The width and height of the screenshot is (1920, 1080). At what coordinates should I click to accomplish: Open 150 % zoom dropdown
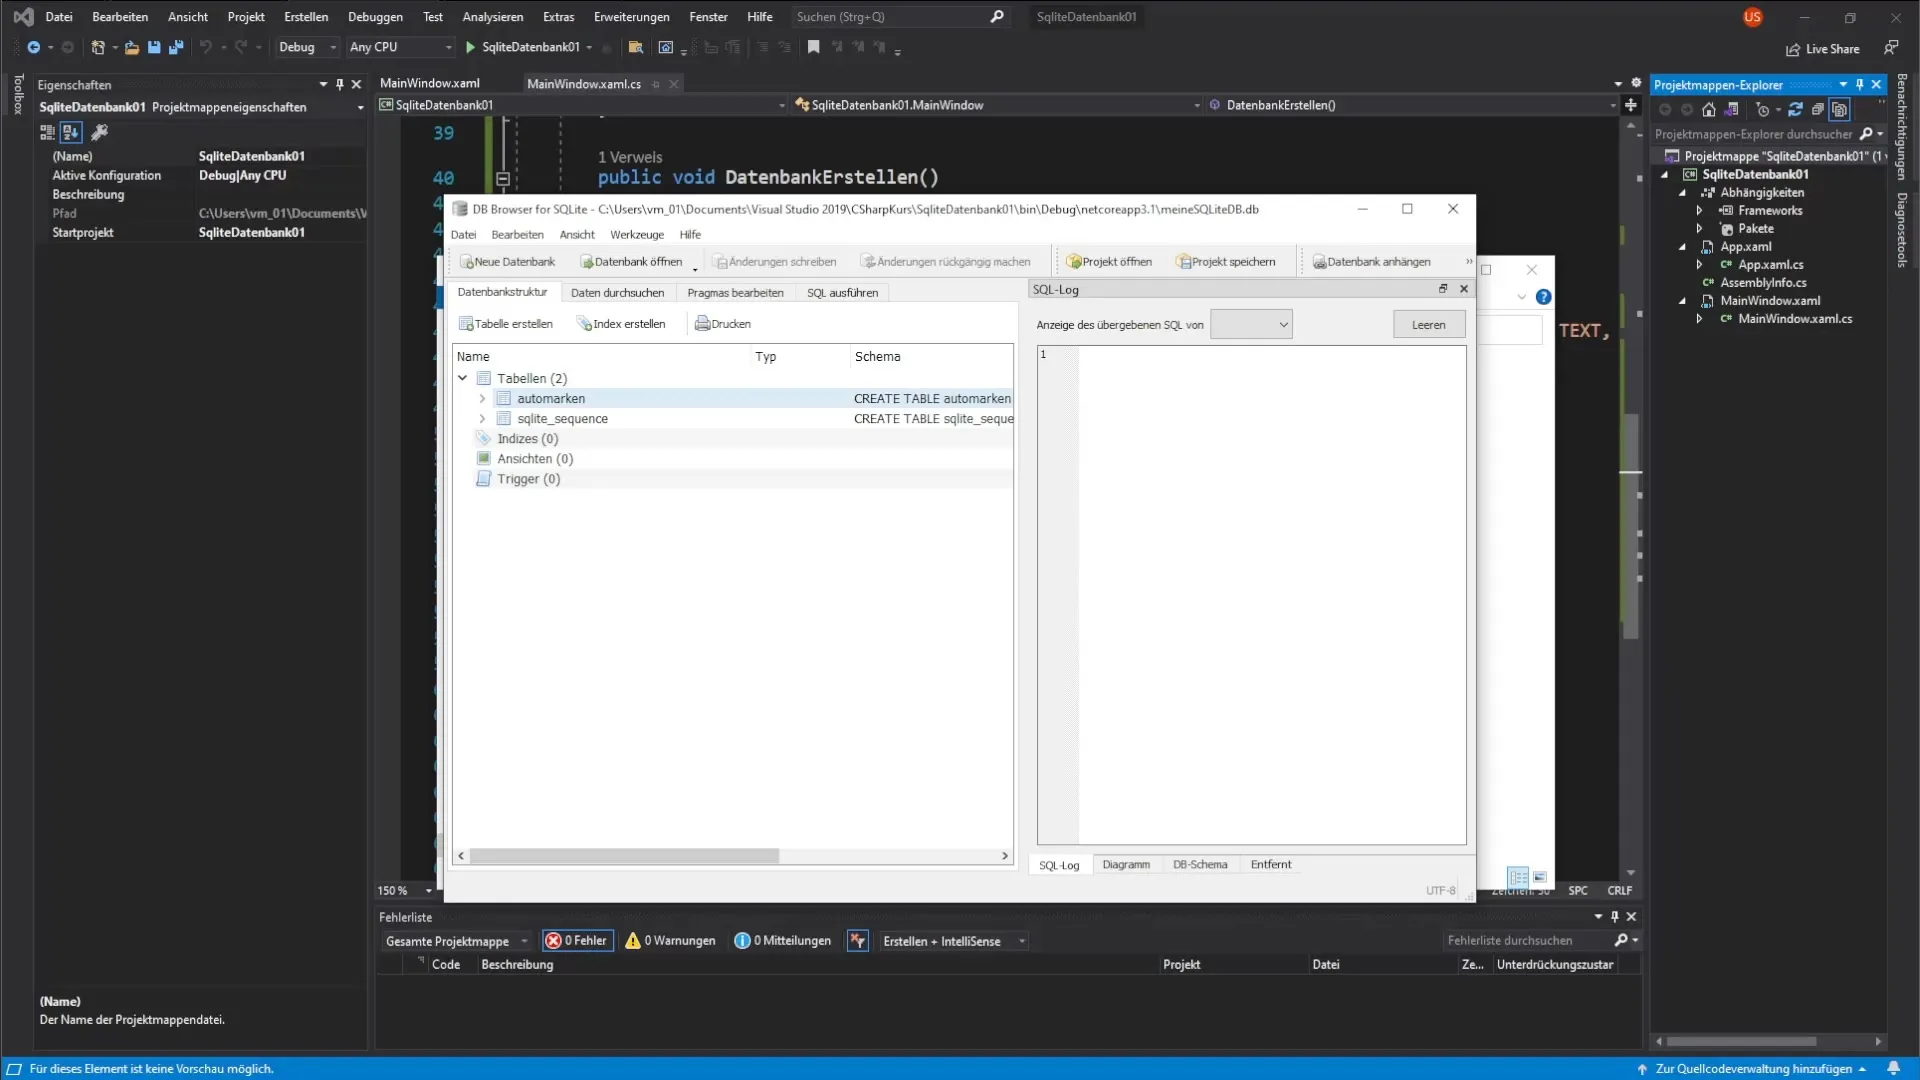pos(405,890)
